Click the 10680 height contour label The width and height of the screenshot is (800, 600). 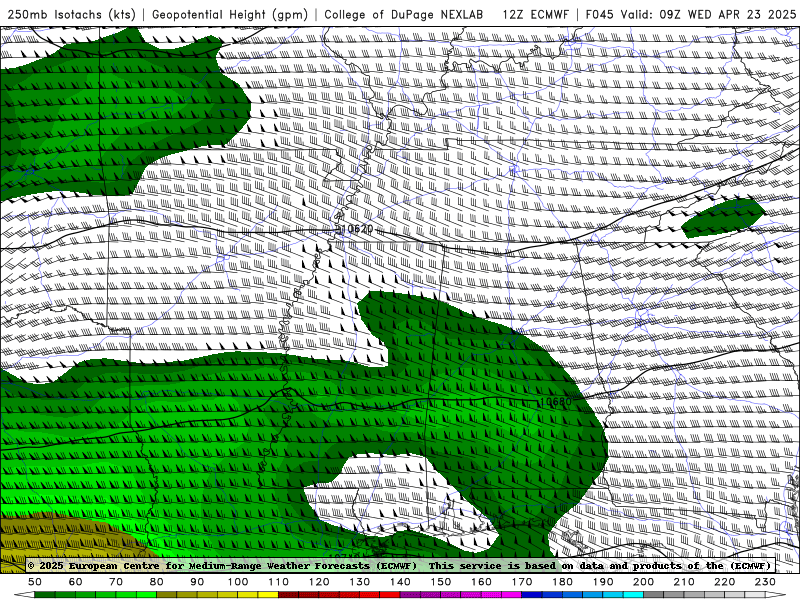pyautogui.click(x=556, y=402)
